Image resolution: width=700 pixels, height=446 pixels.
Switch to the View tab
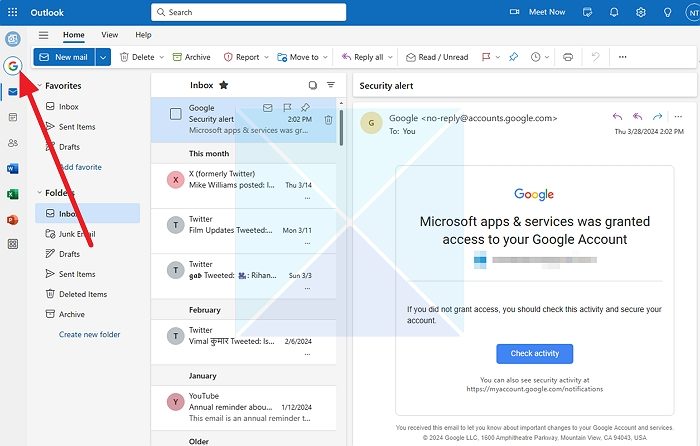[x=109, y=35]
